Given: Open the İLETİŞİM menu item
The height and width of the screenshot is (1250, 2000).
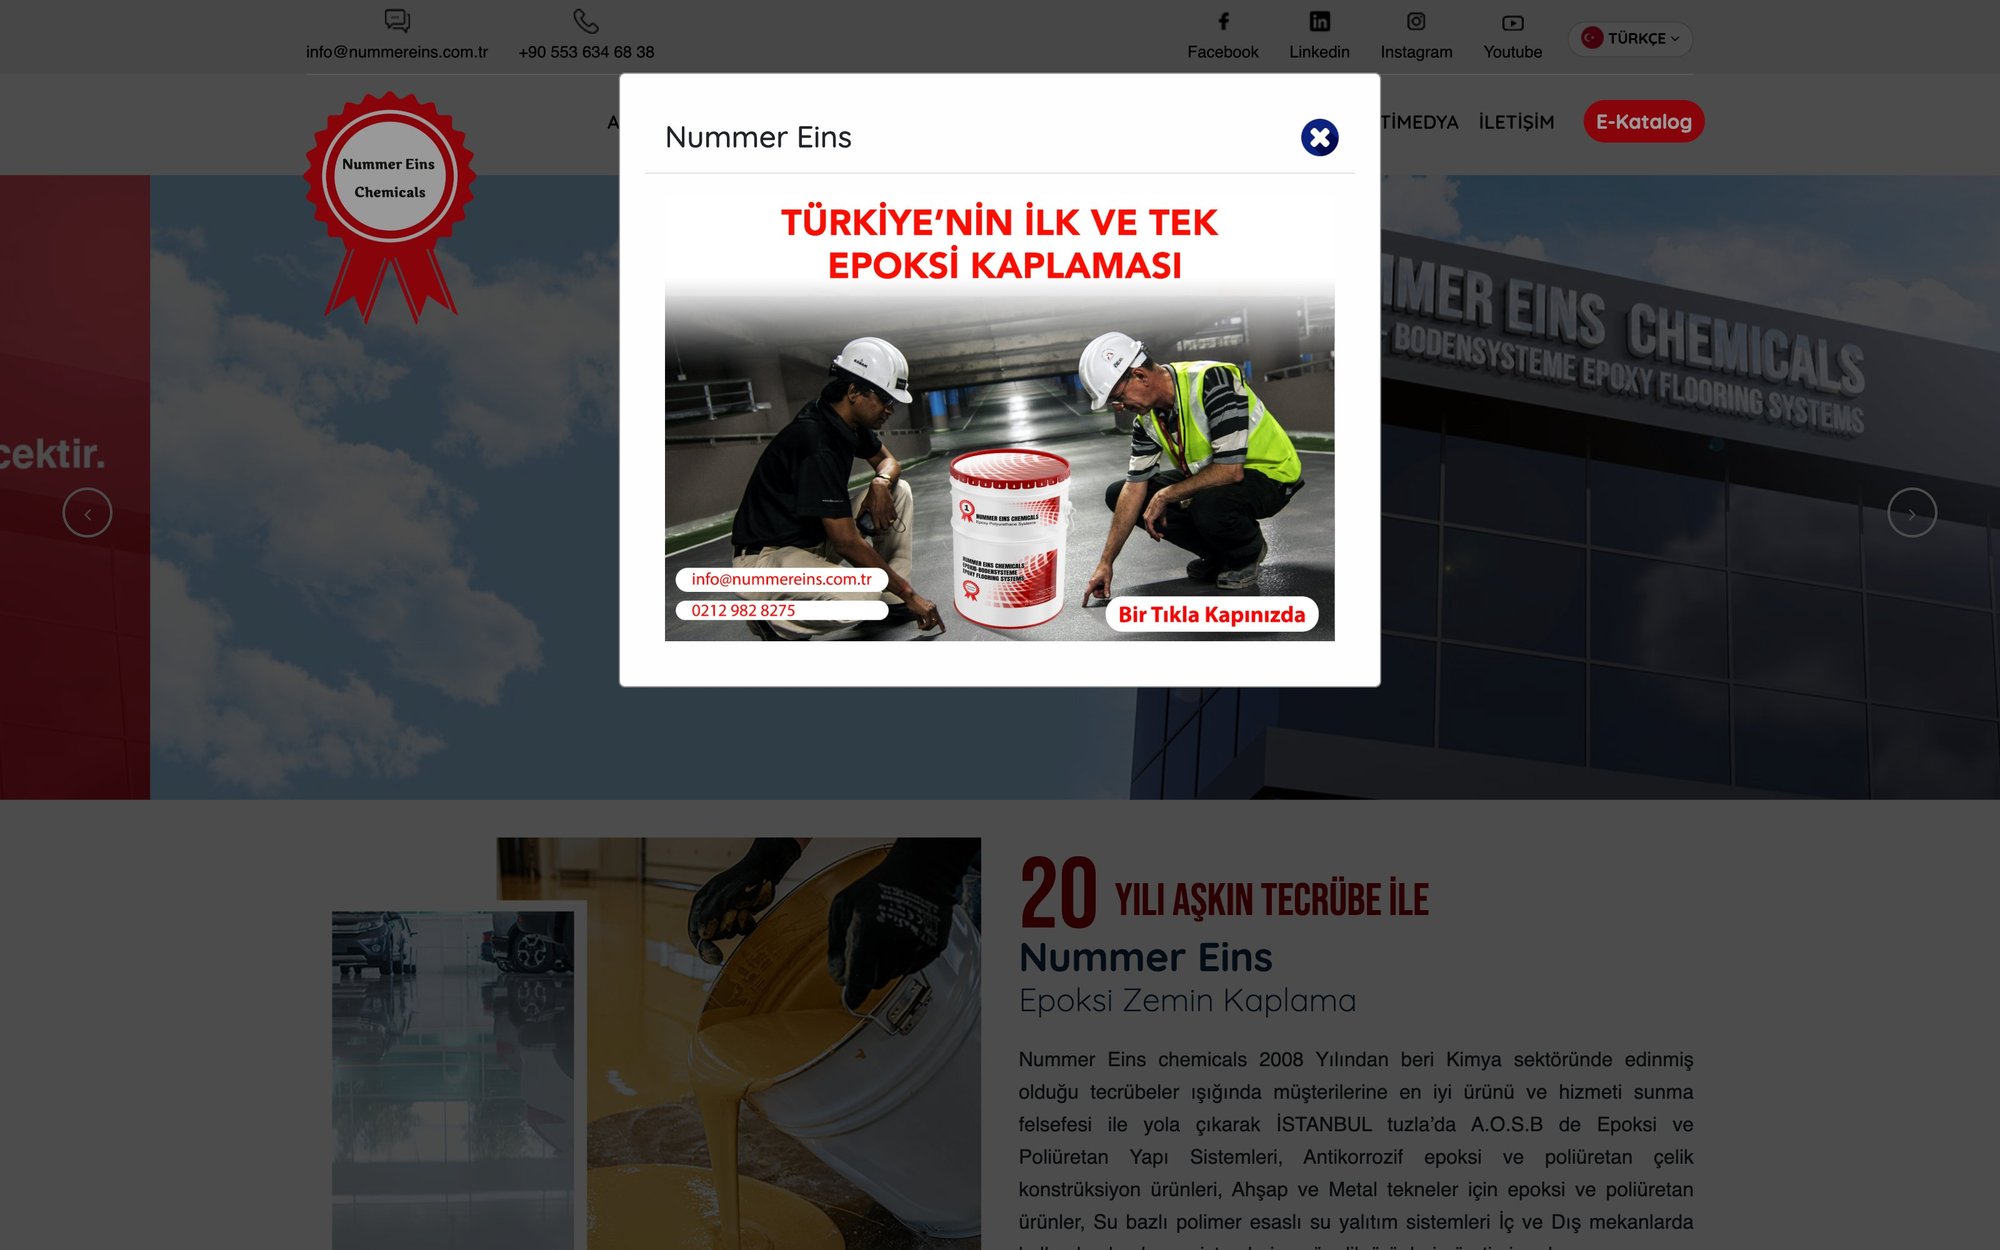Looking at the screenshot, I should click(1516, 122).
